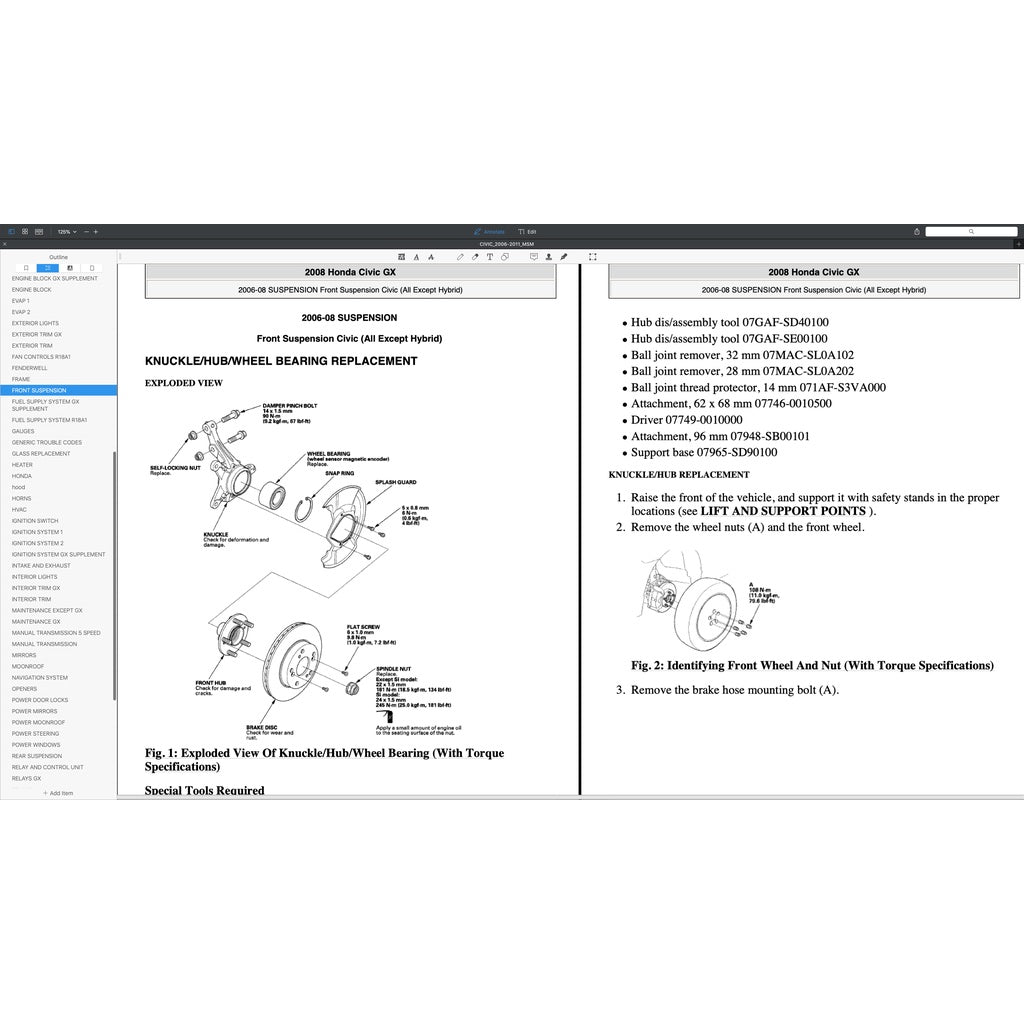The height and width of the screenshot is (1024, 1024).
Task: Toggle the sidebar panel view
Action: pos(12,231)
